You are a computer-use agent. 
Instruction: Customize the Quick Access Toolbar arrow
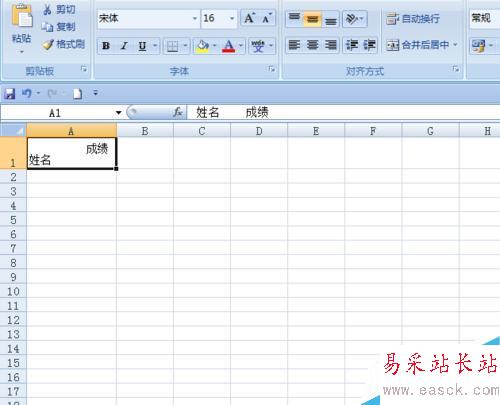(x=96, y=93)
